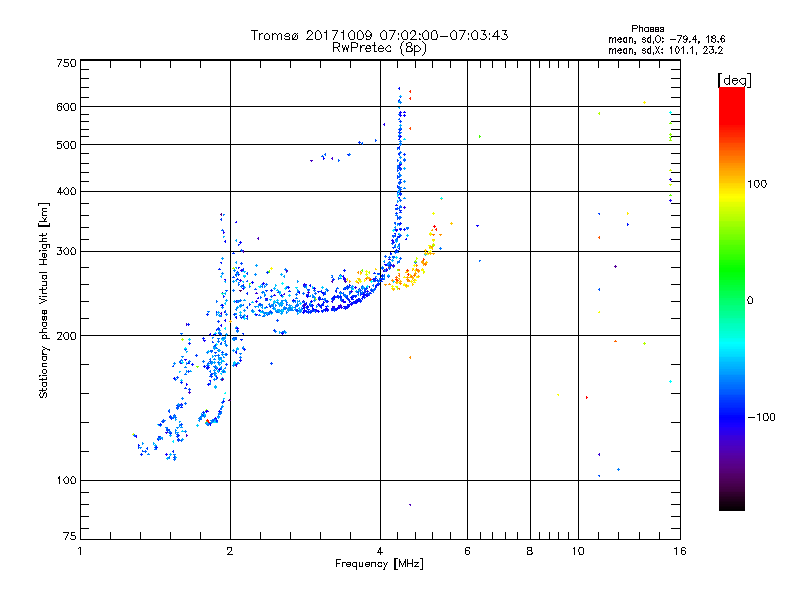
Task: Click the y-axis '75' tick label
Action: [x=70, y=536]
